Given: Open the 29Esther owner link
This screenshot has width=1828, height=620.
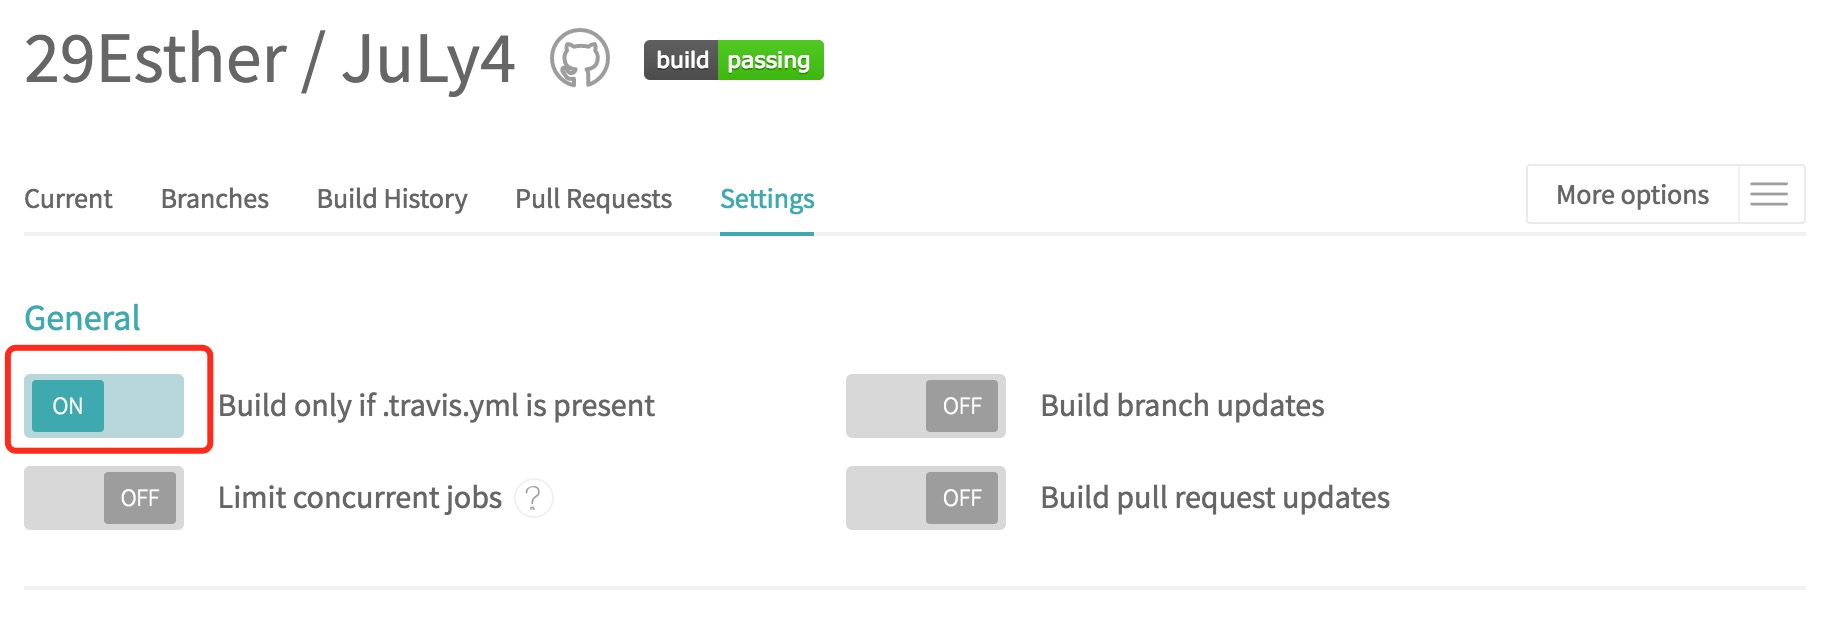Looking at the screenshot, I should pos(155,60).
